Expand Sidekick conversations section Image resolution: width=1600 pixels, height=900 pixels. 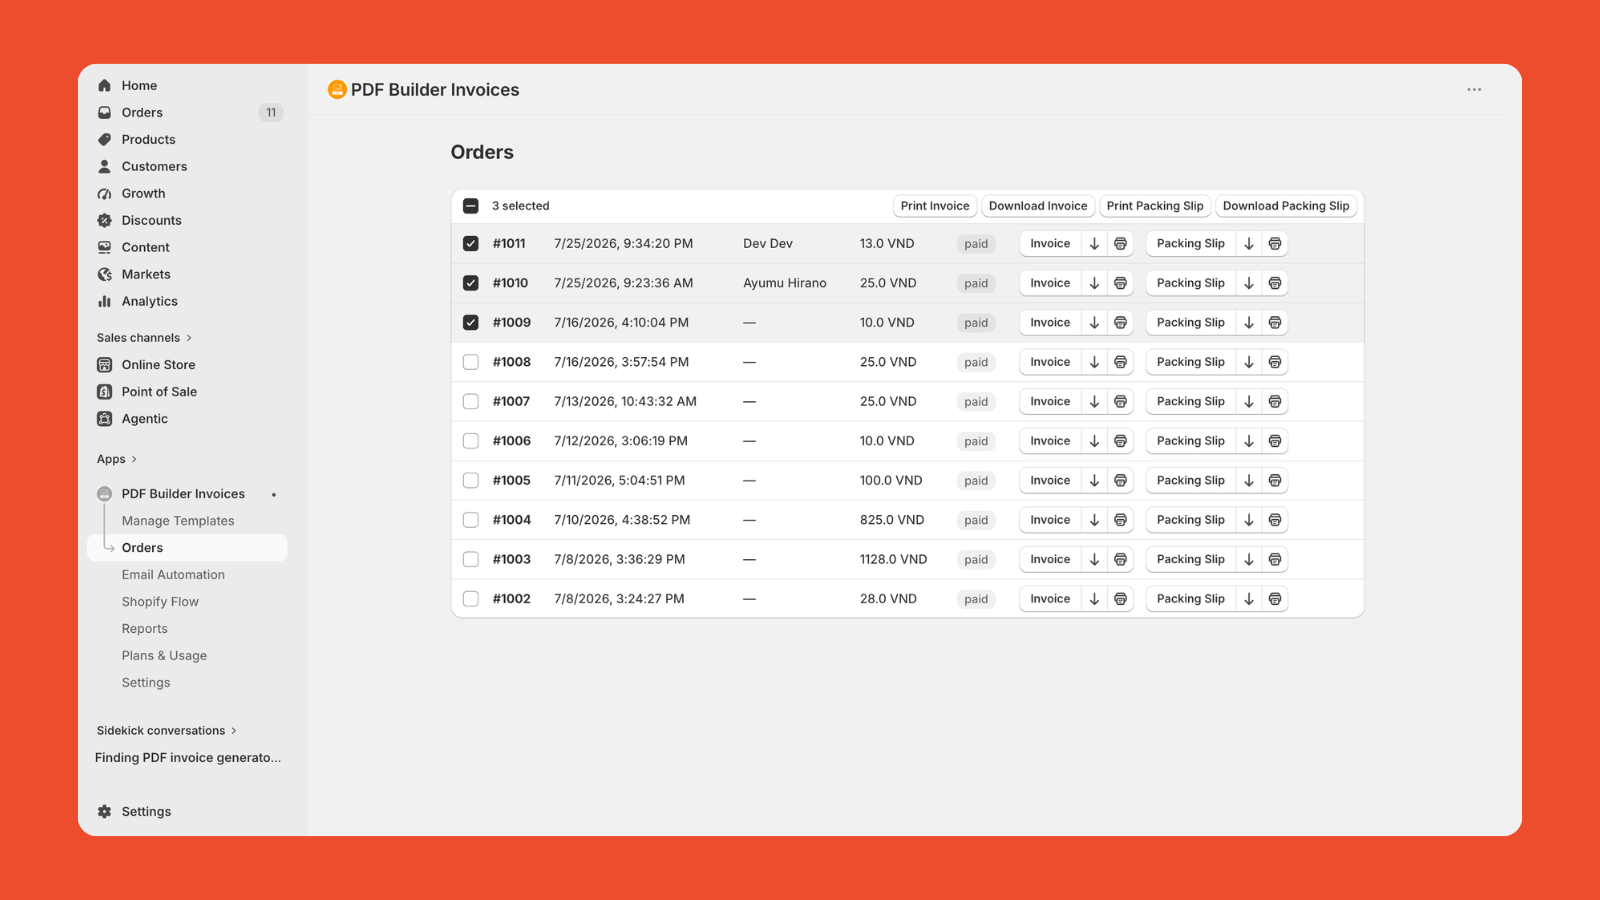coord(167,731)
